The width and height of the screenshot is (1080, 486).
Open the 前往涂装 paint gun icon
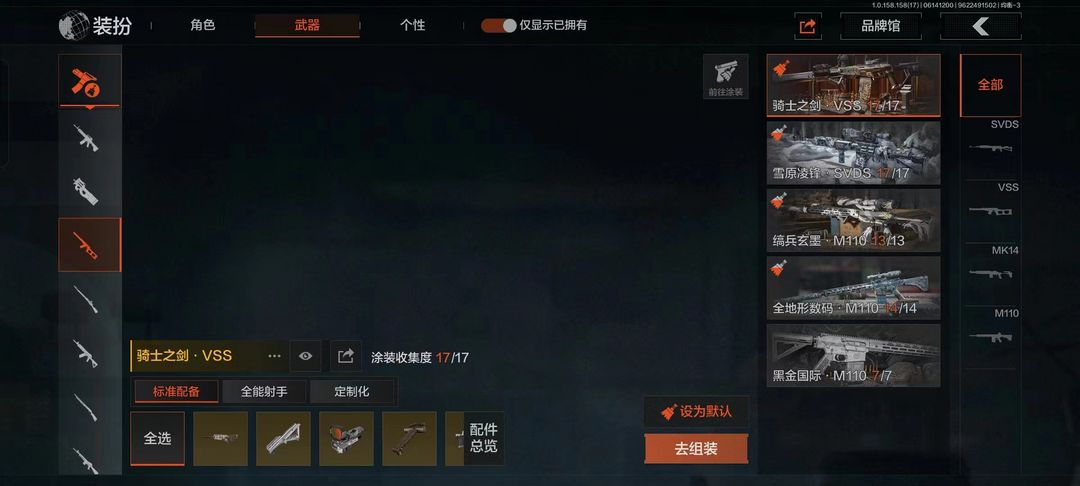click(725, 76)
